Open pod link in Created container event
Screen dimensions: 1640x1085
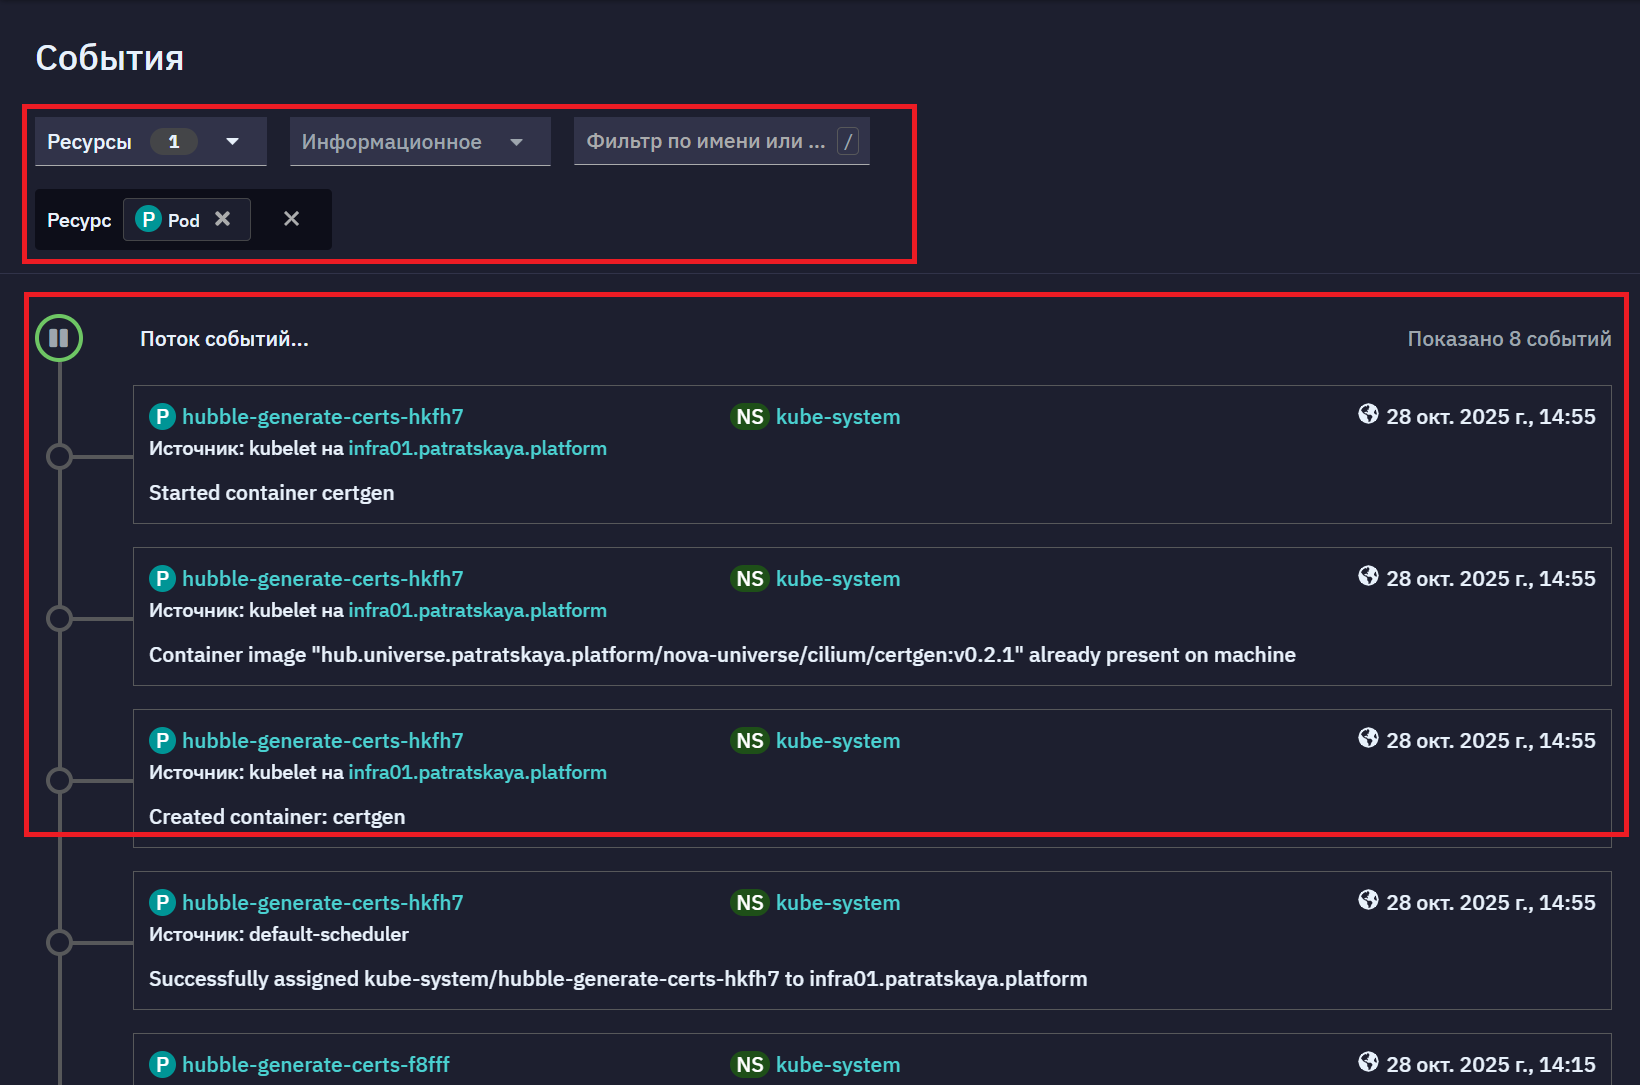pos(323,740)
